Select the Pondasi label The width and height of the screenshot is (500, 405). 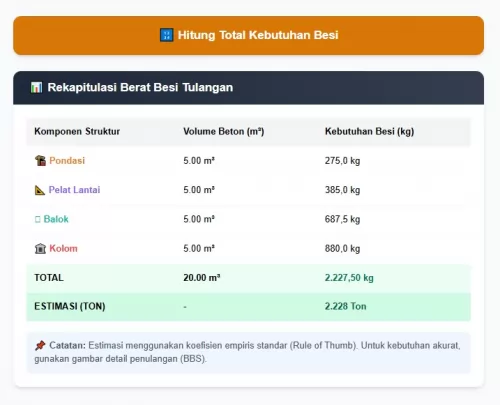[67, 161]
